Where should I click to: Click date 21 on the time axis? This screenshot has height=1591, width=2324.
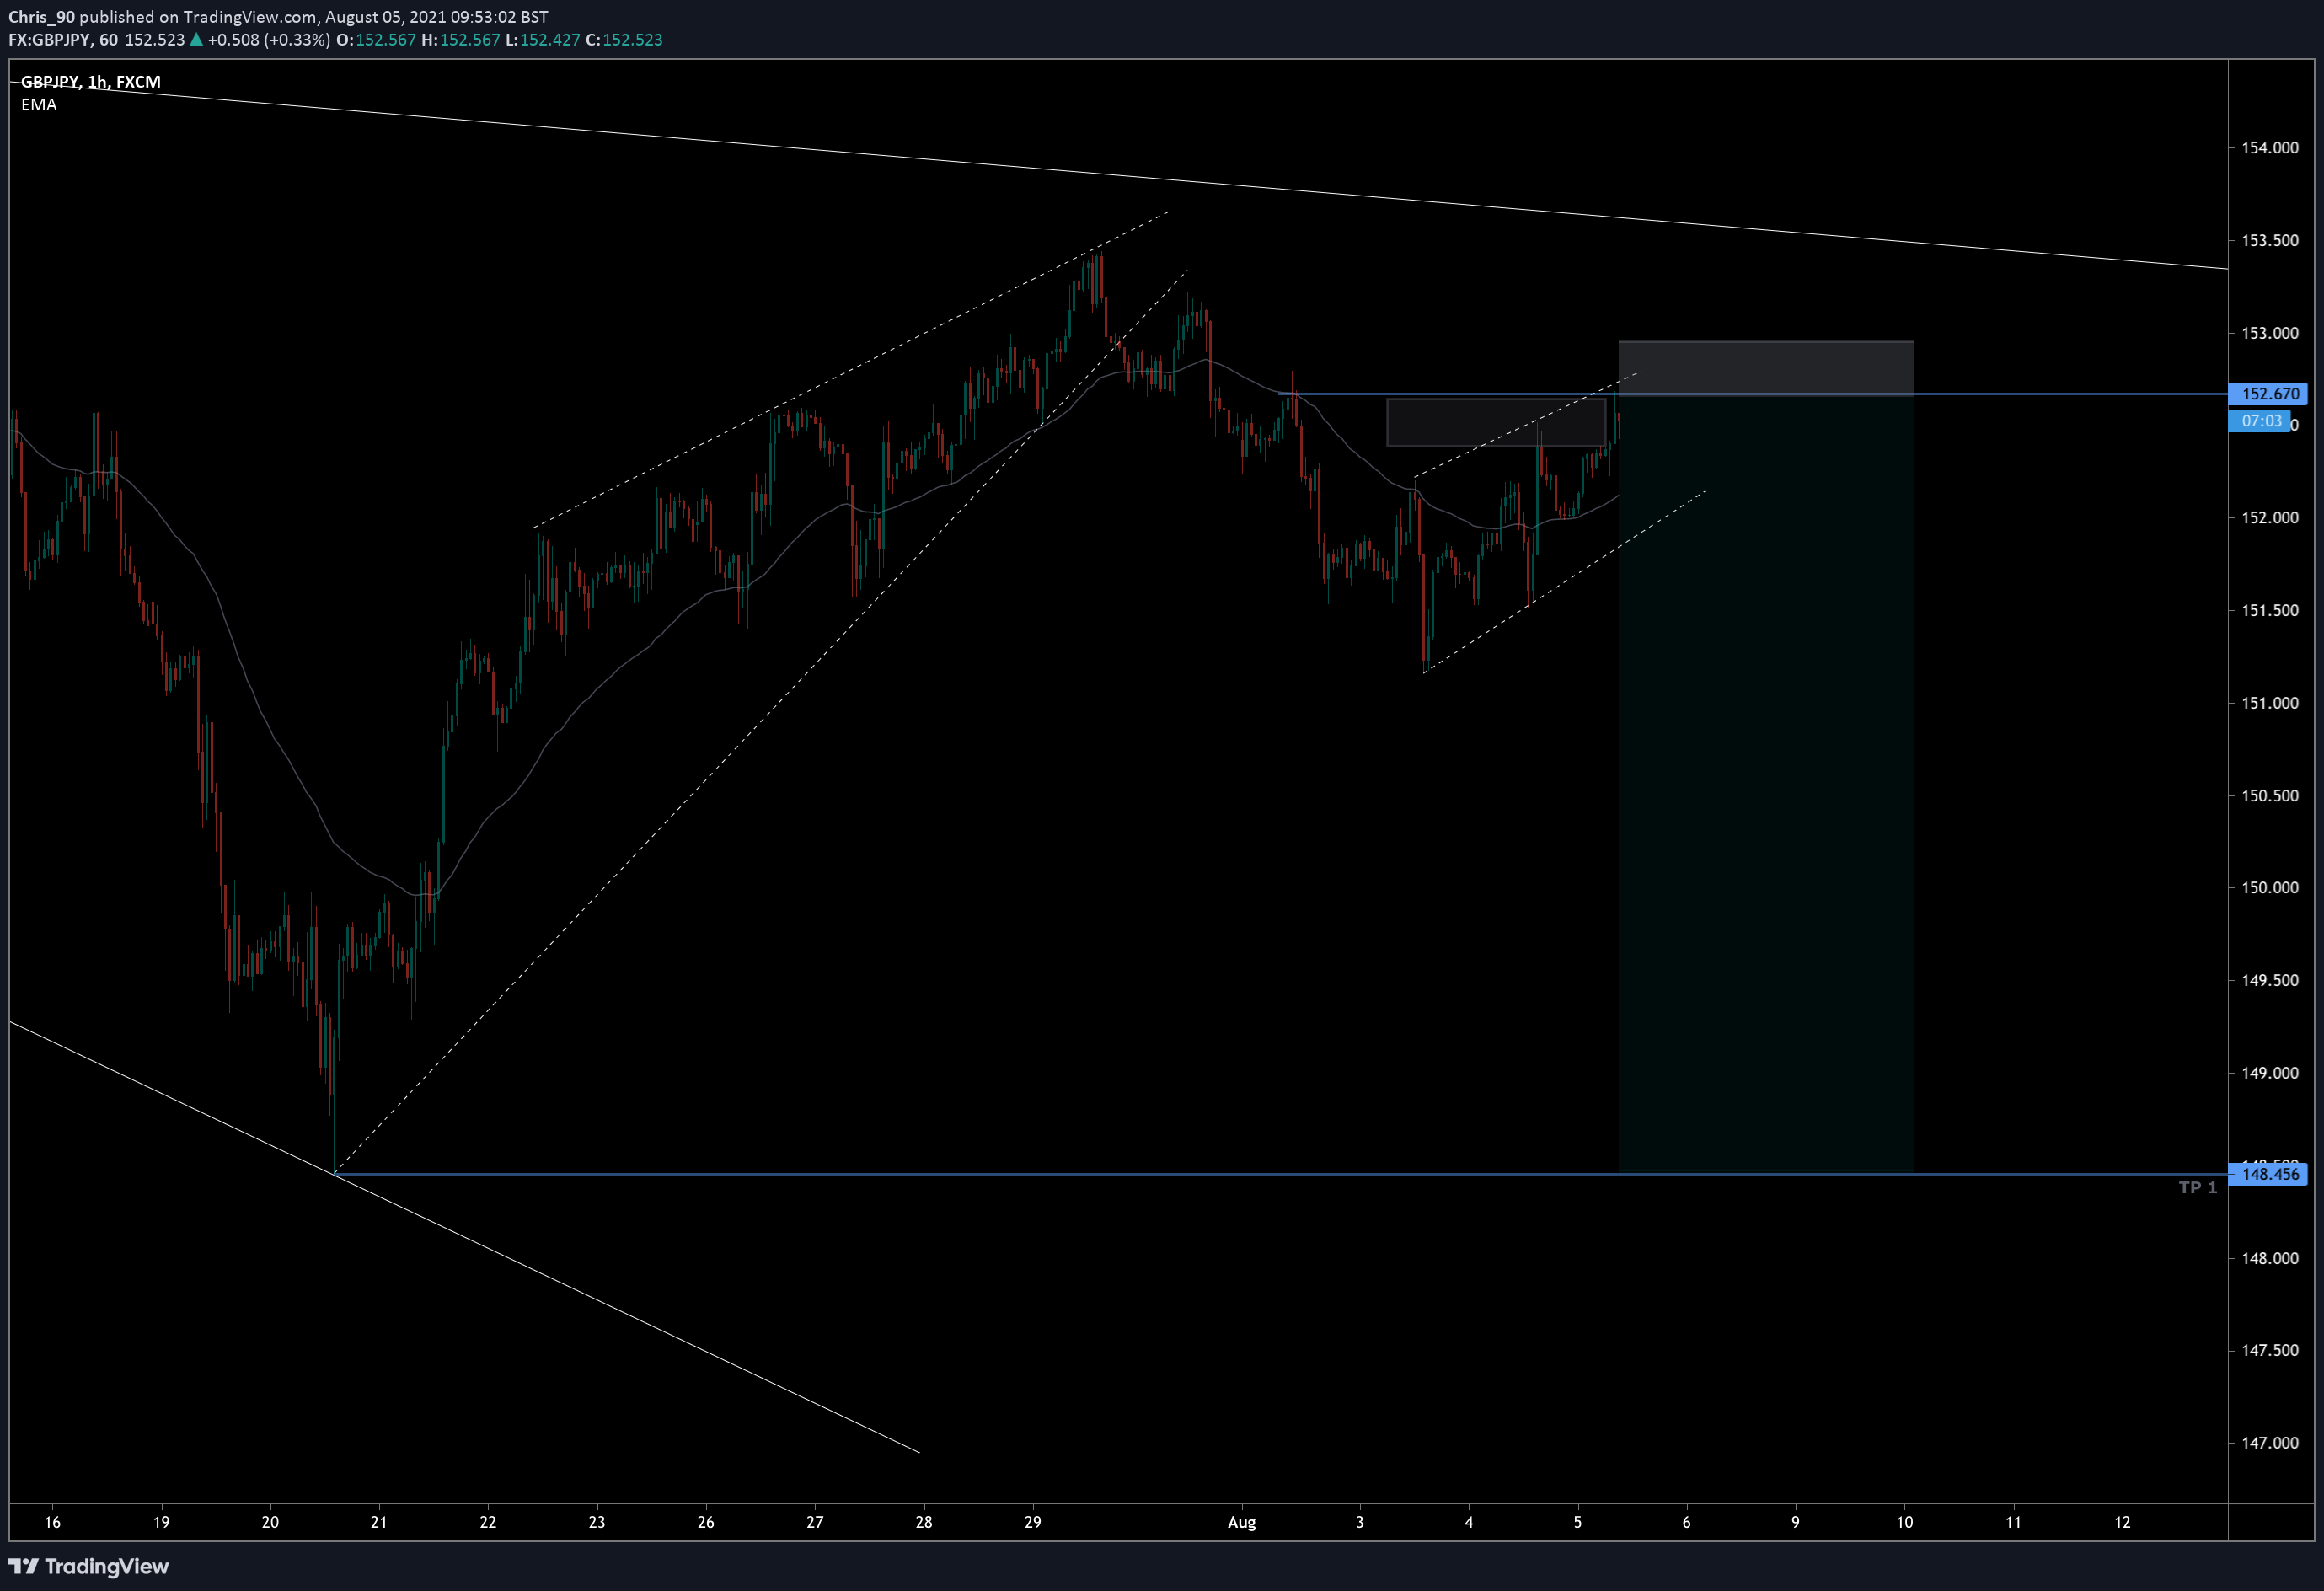pyautogui.click(x=379, y=1523)
